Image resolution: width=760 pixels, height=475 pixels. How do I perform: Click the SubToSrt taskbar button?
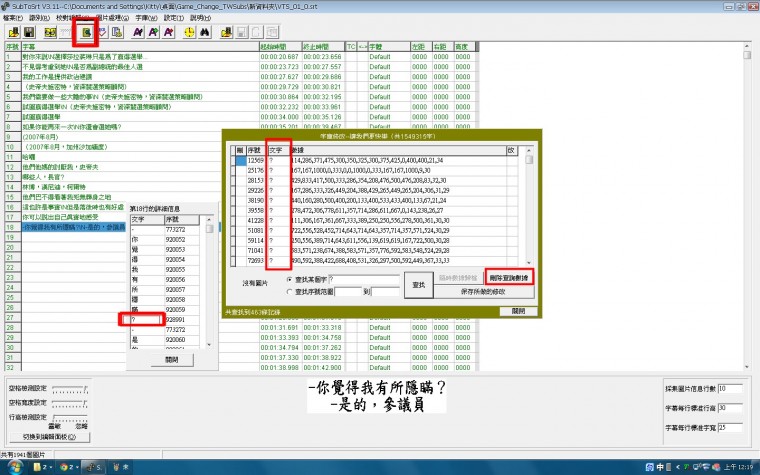point(94,467)
